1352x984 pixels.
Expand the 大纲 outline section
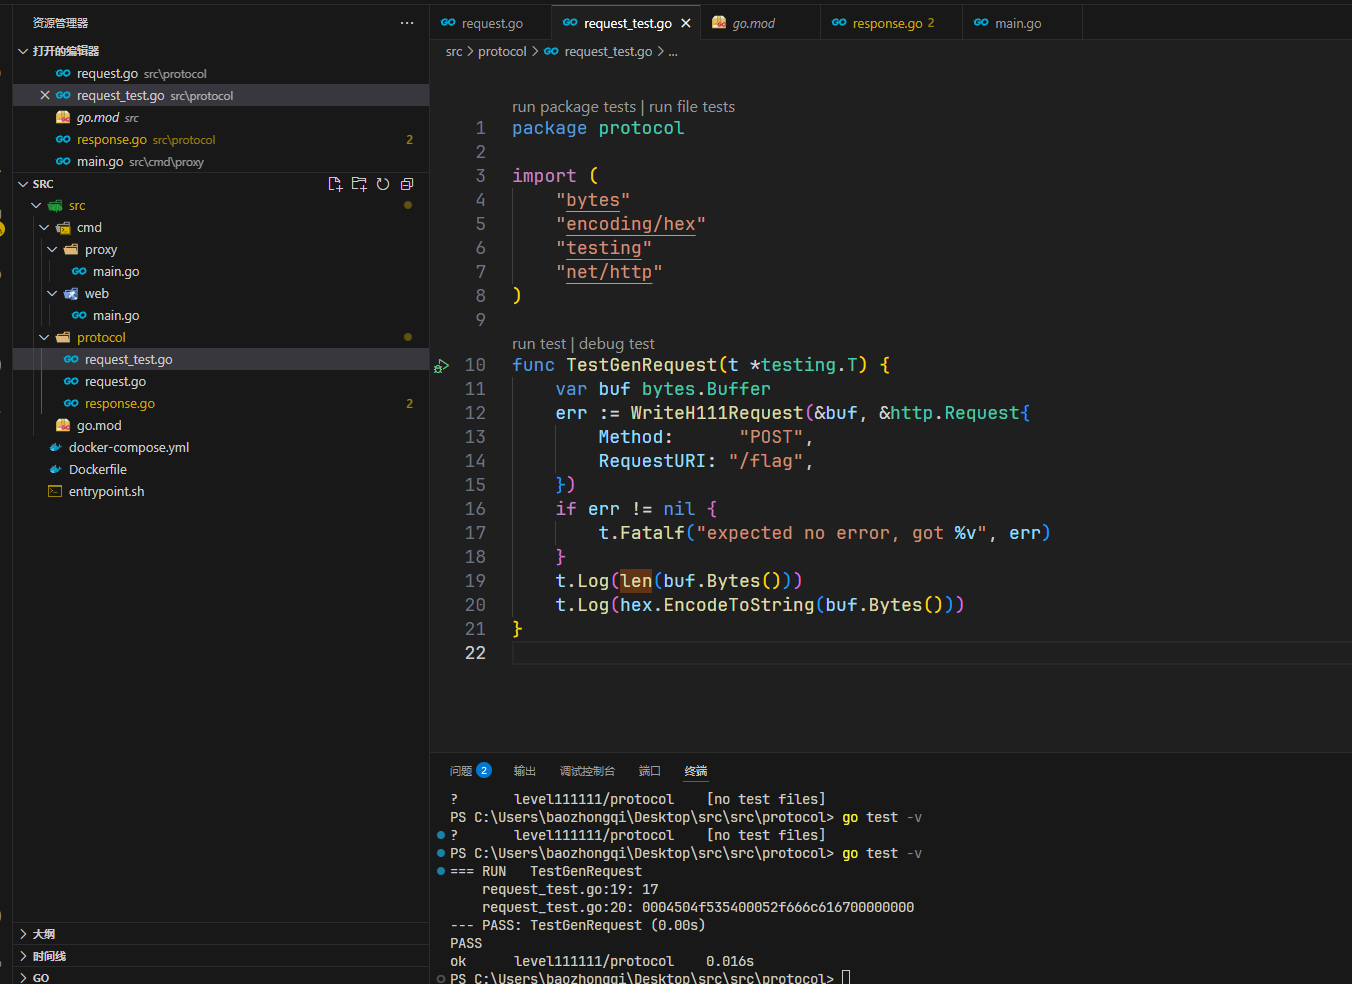tap(44, 934)
